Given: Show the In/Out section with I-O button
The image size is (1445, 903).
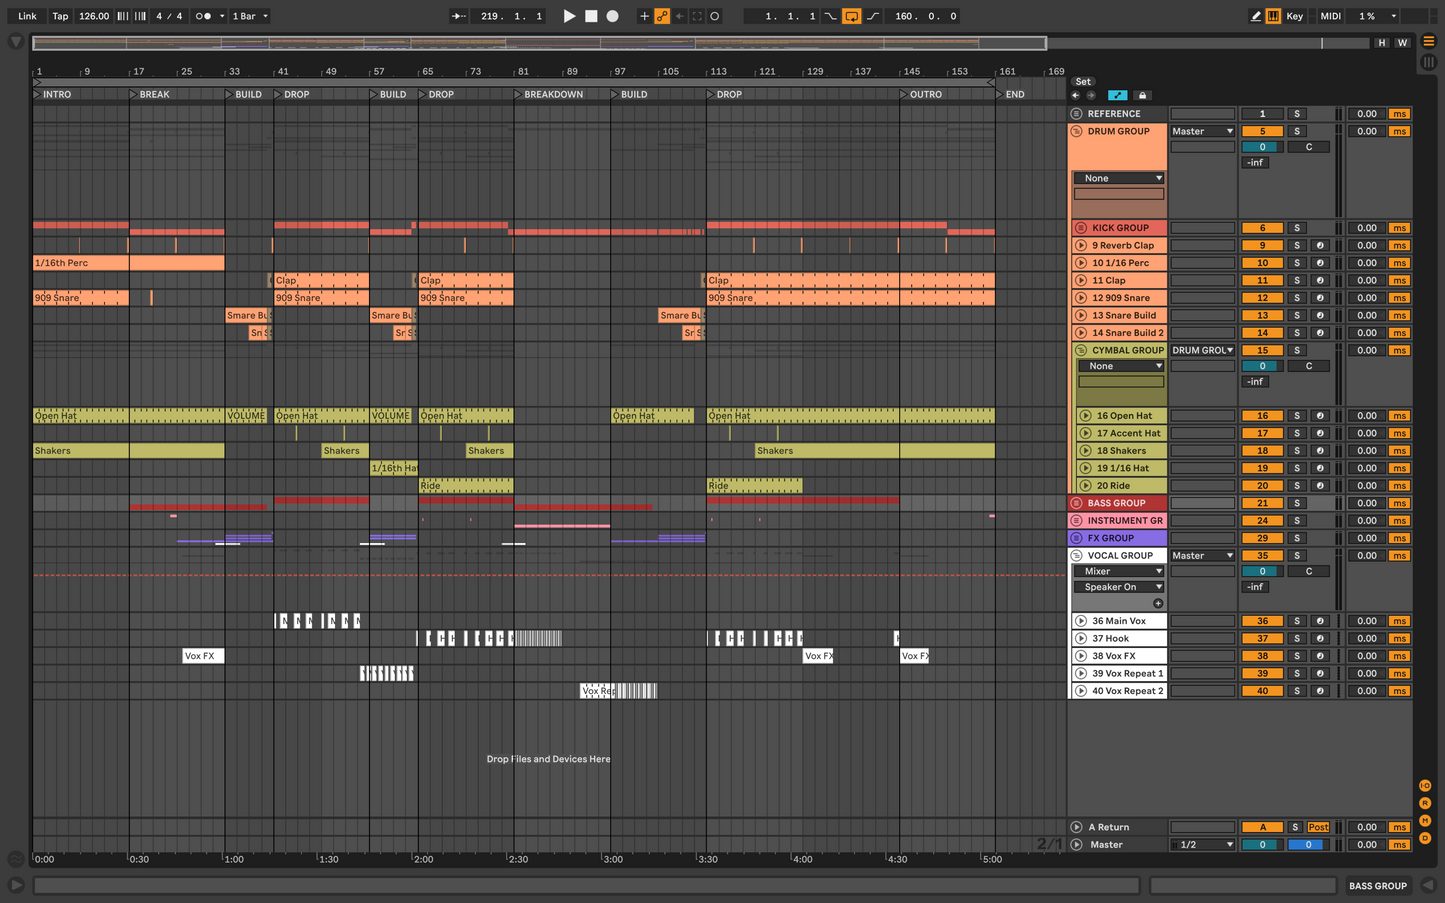Looking at the screenshot, I should (x=1425, y=786).
